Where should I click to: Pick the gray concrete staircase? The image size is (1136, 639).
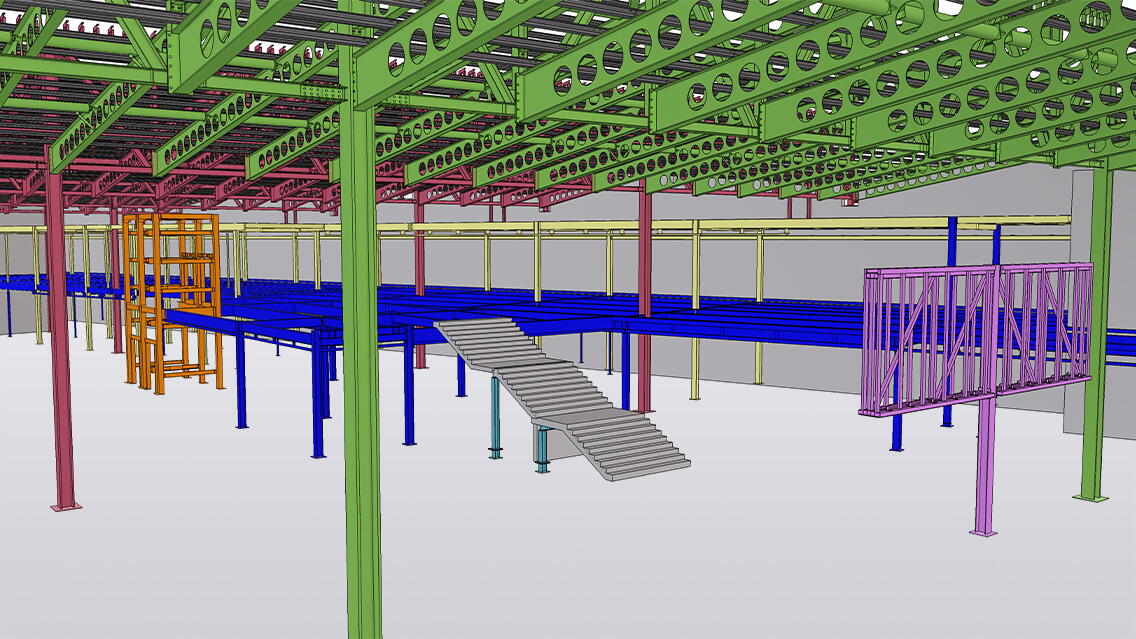[563, 399]
